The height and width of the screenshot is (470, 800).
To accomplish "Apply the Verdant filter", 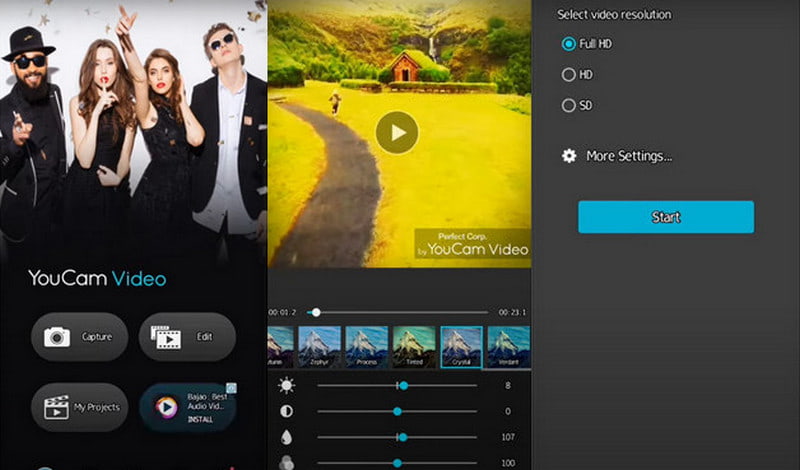I will point(509,347).
